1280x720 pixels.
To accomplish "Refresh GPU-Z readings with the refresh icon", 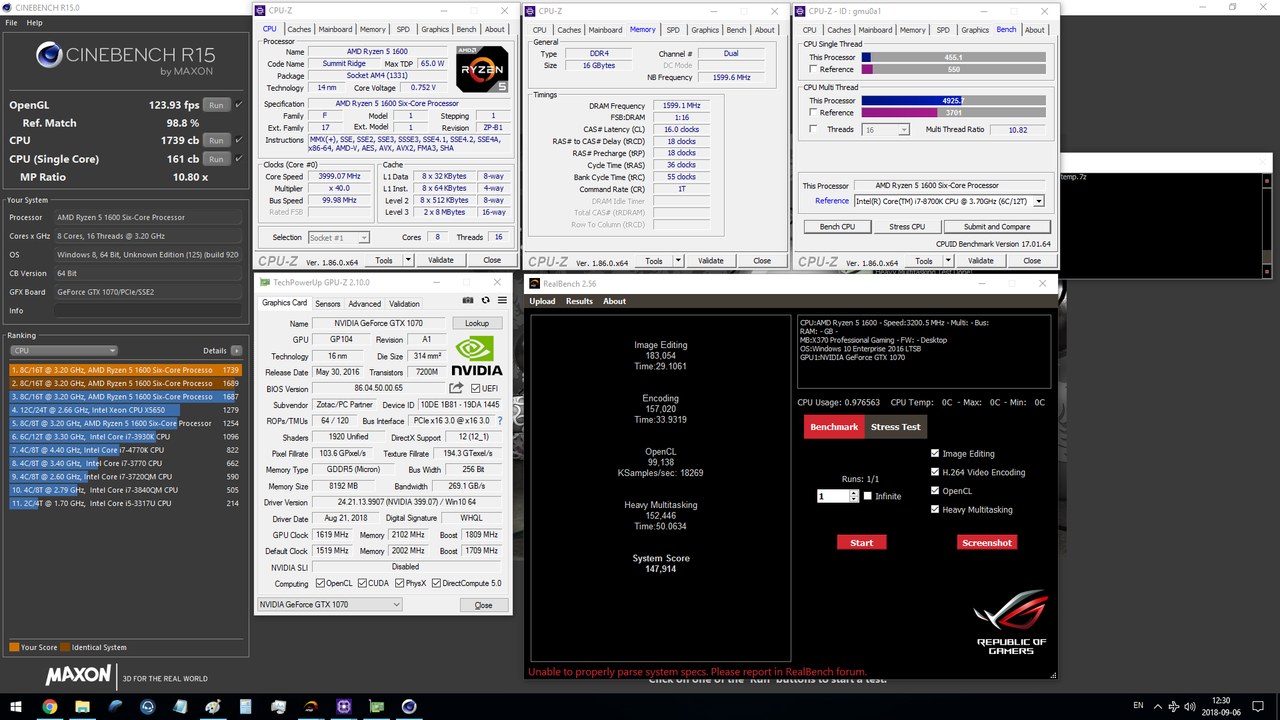I will [x=486, y=299].
